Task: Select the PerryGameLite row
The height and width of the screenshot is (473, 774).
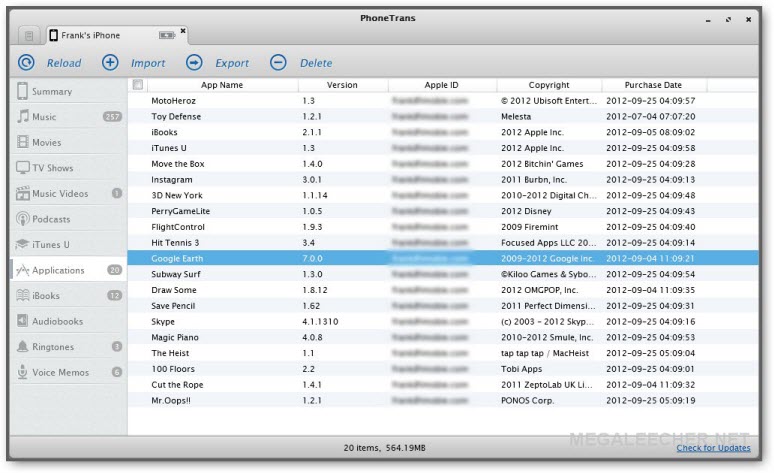Action: point(443,211)
